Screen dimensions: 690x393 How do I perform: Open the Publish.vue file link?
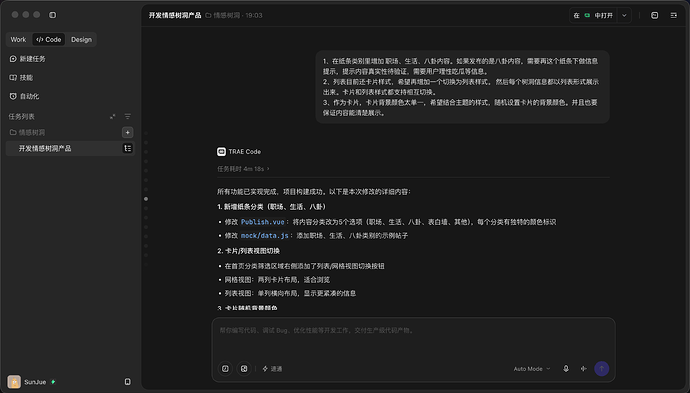tap(263, 222)
